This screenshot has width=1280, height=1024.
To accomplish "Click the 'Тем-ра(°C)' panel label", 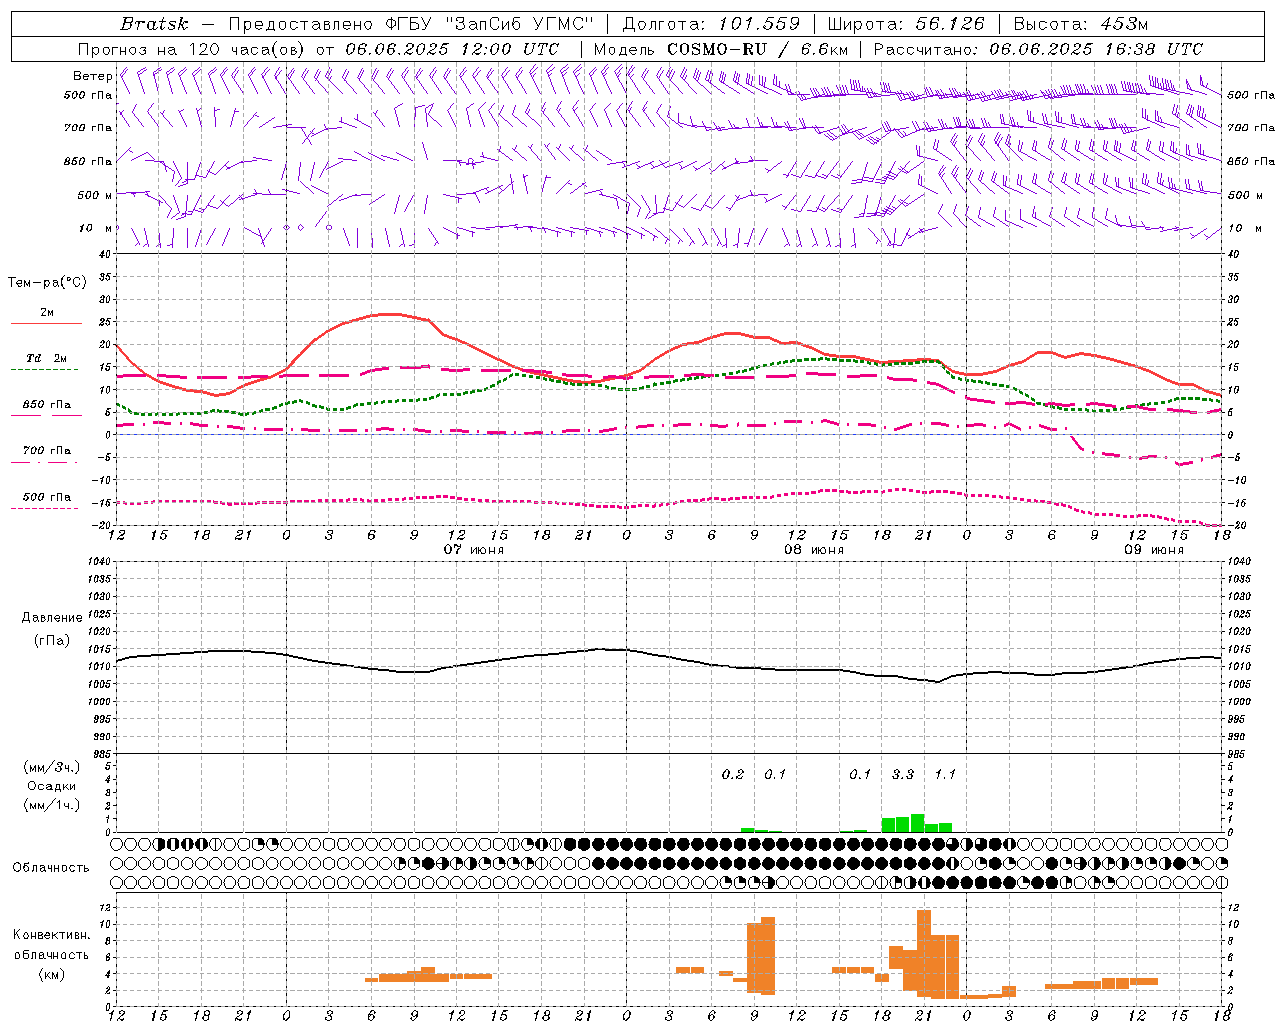I will coord(47,283).
